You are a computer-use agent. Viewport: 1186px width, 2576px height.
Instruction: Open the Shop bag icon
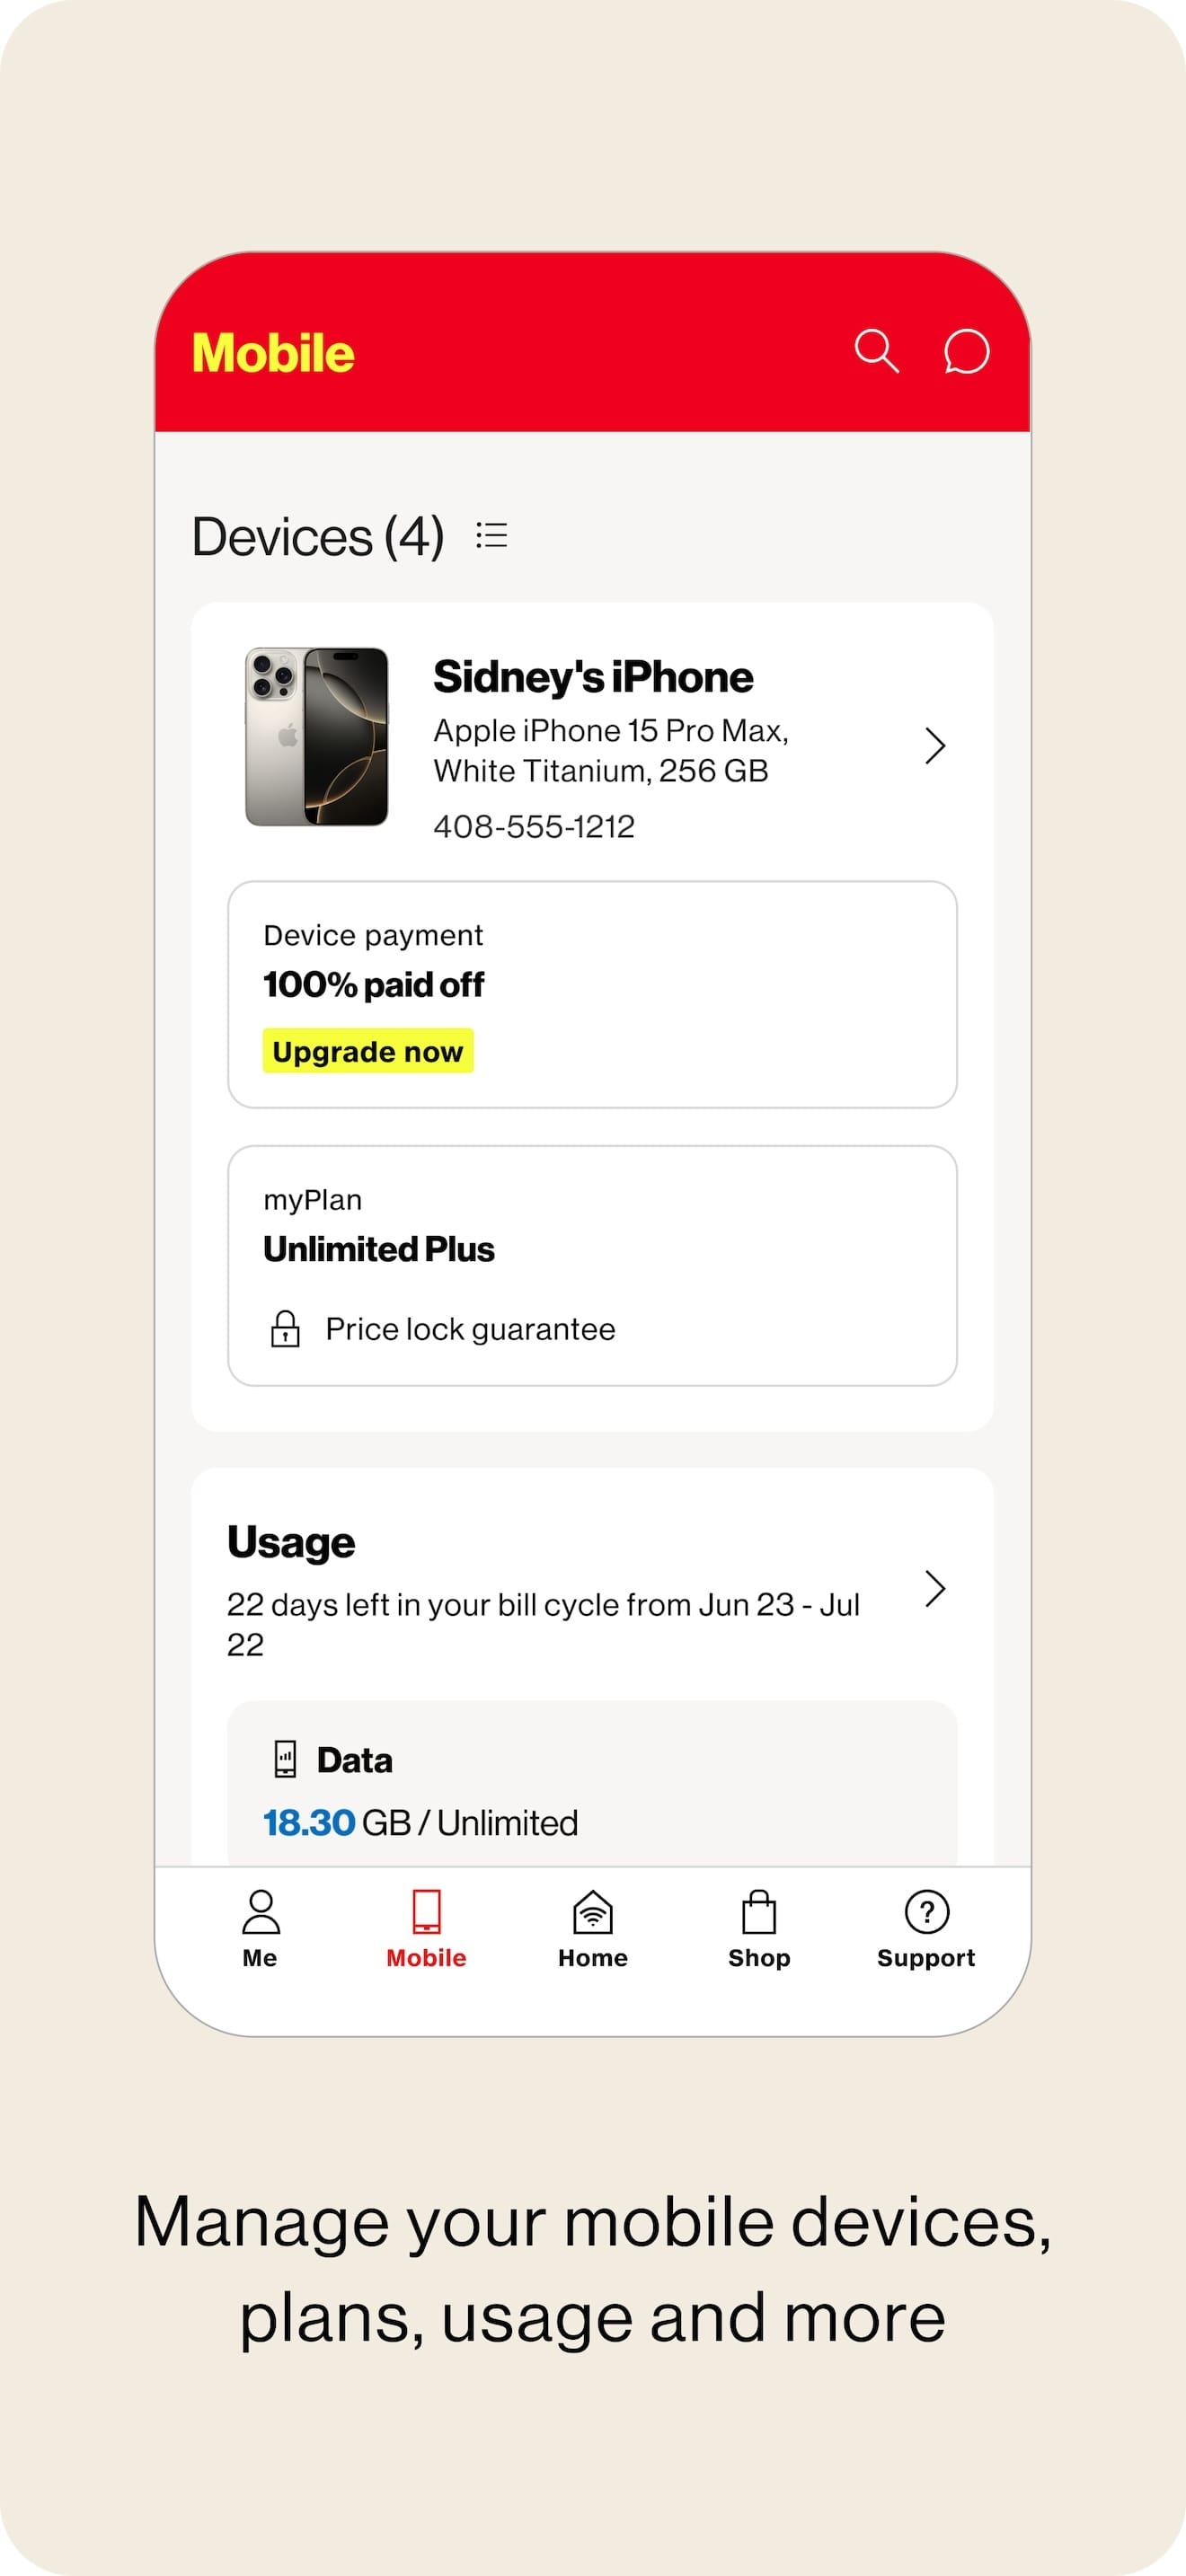click(x=758, y=1910)
